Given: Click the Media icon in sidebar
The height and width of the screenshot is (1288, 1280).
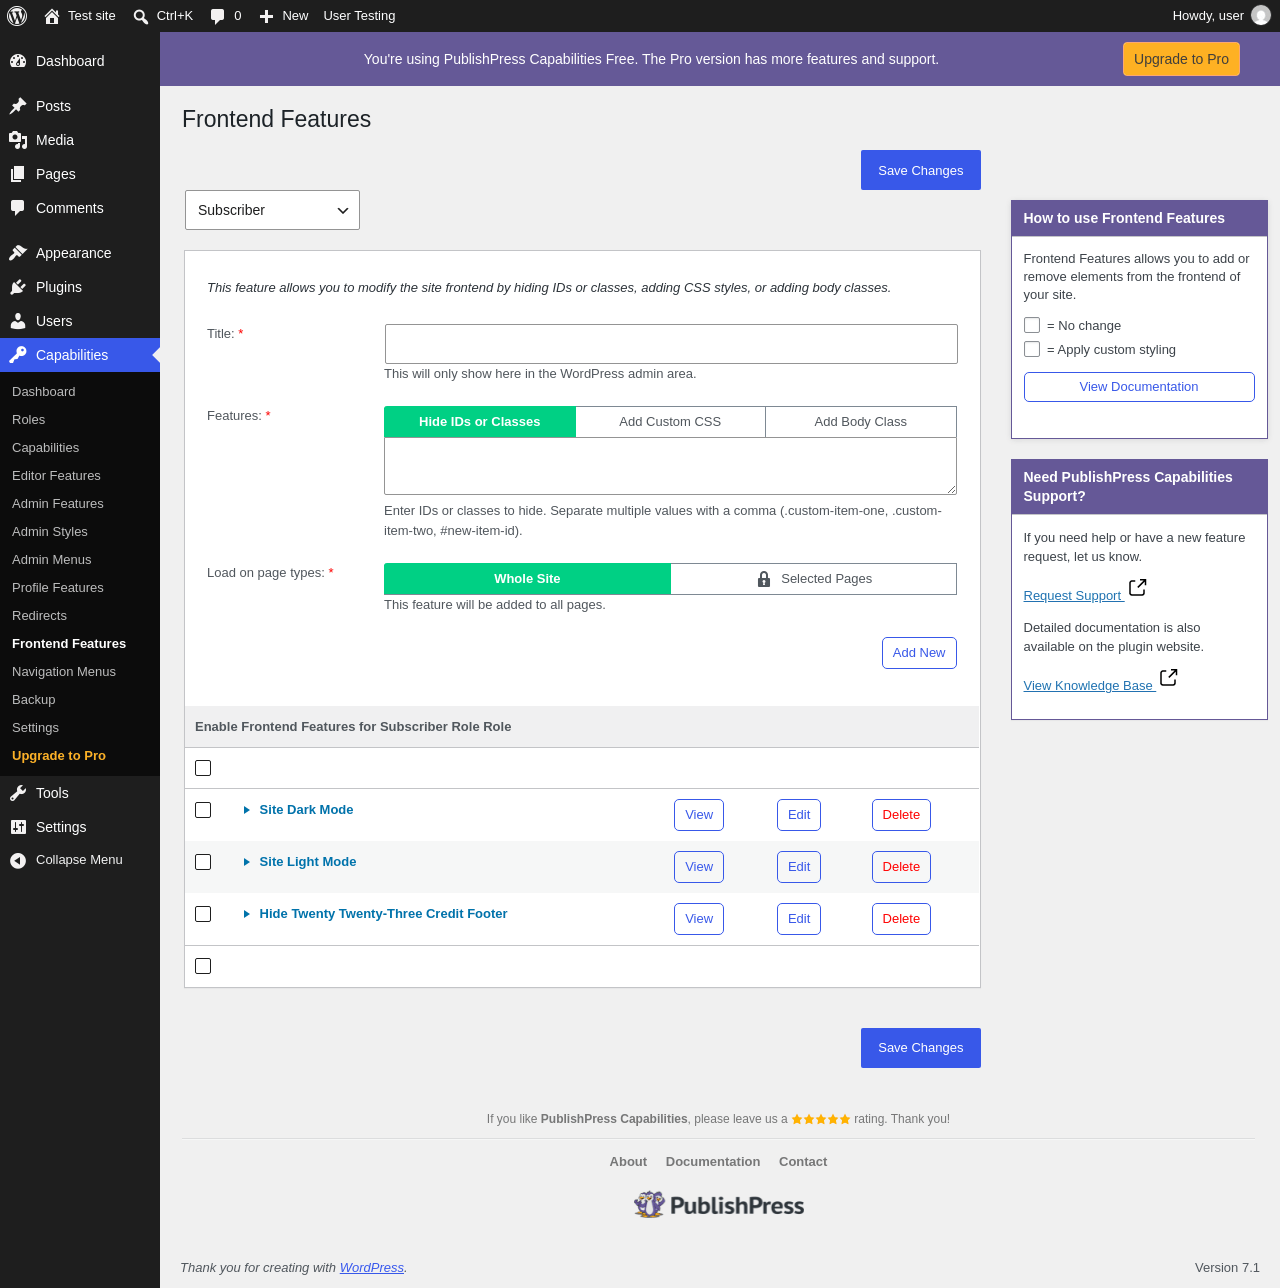Looking at the screenshot, I should coord(18,140).
